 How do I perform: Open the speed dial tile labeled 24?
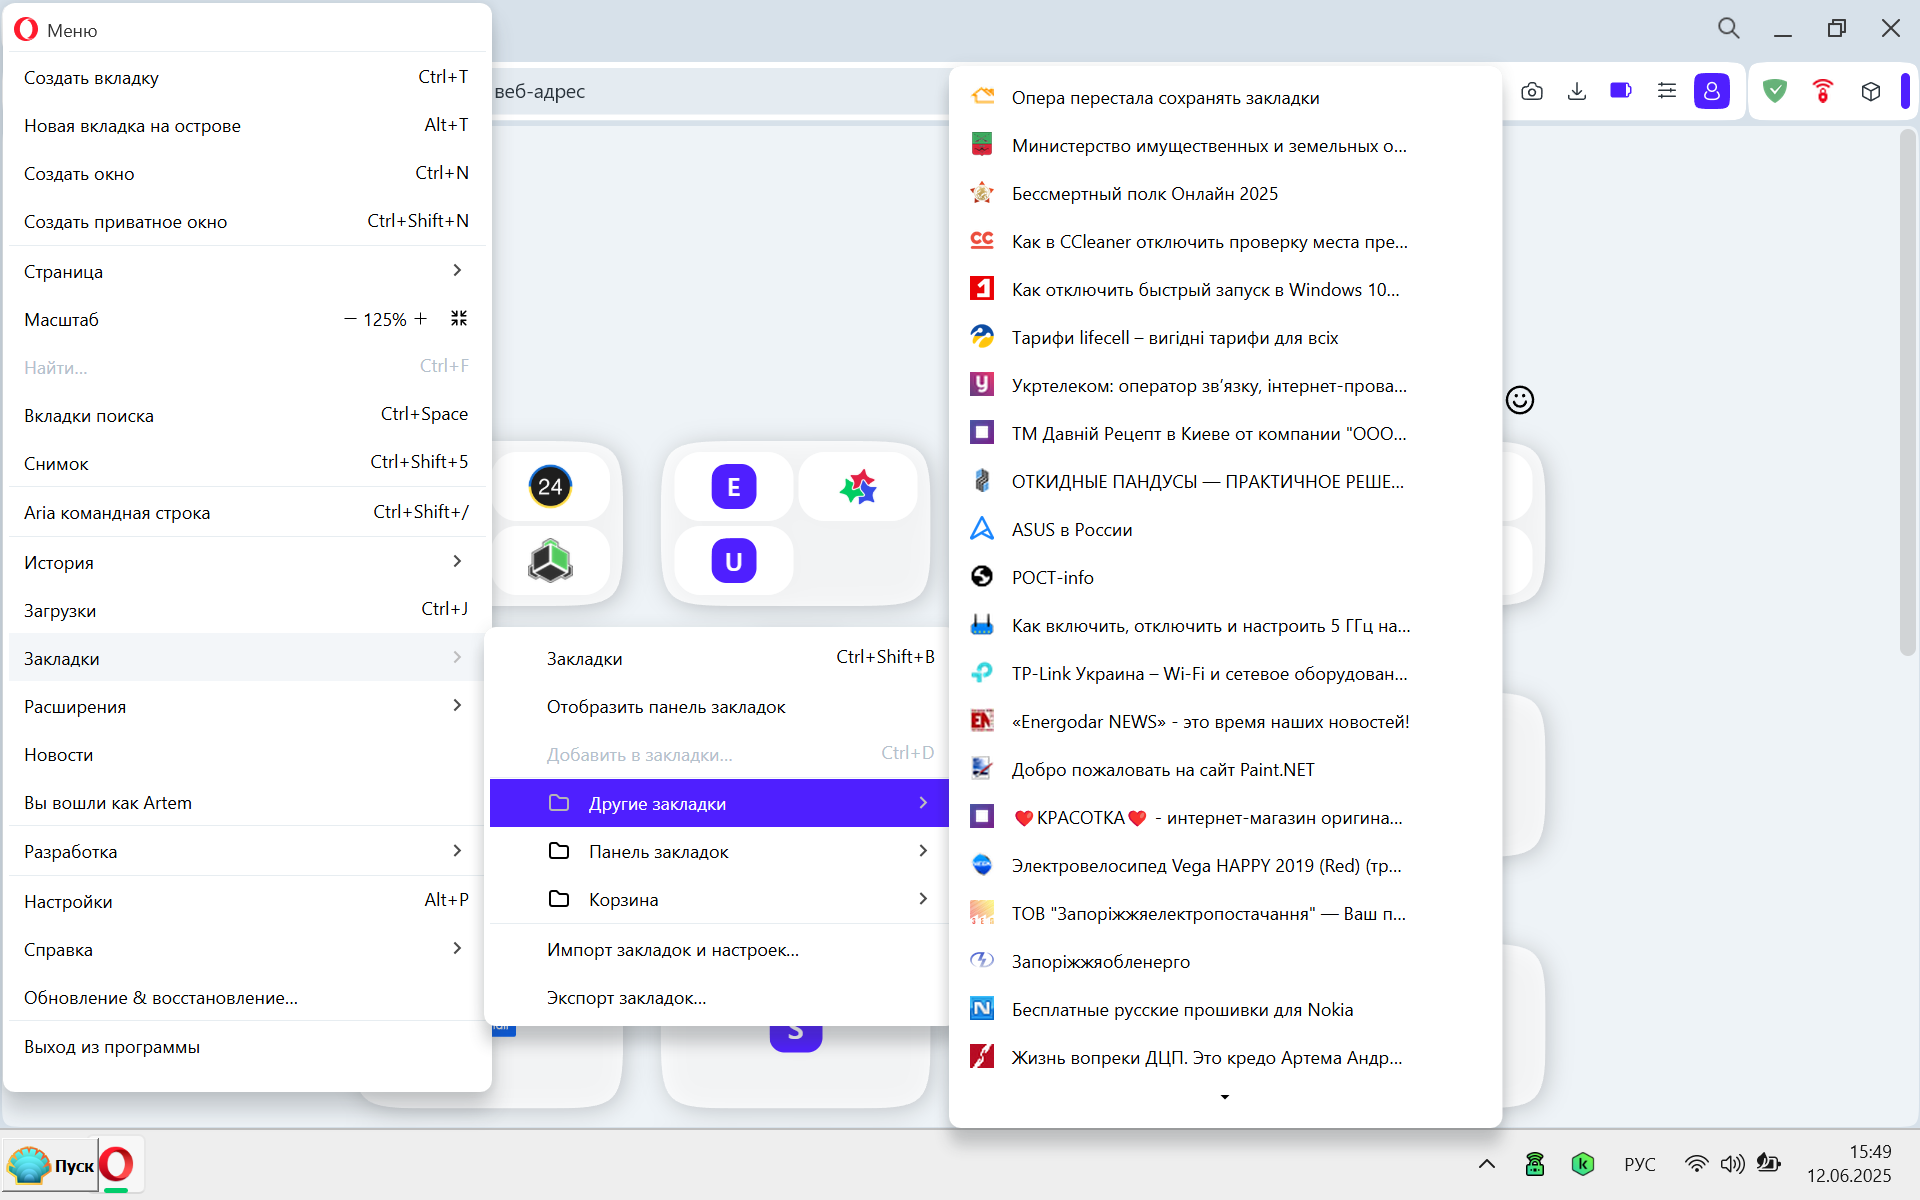click(x=550, y=487)
